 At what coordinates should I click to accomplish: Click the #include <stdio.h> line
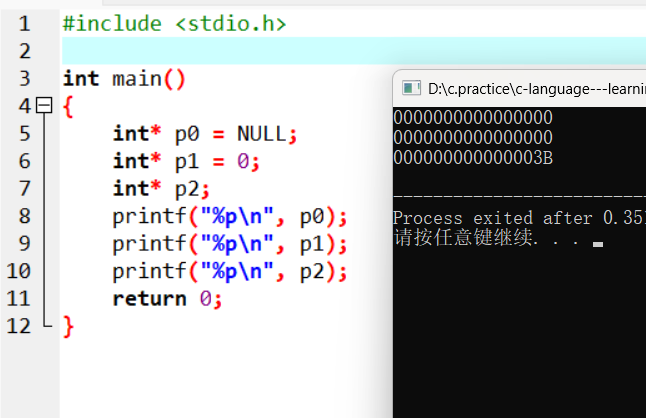pos(174,23)
